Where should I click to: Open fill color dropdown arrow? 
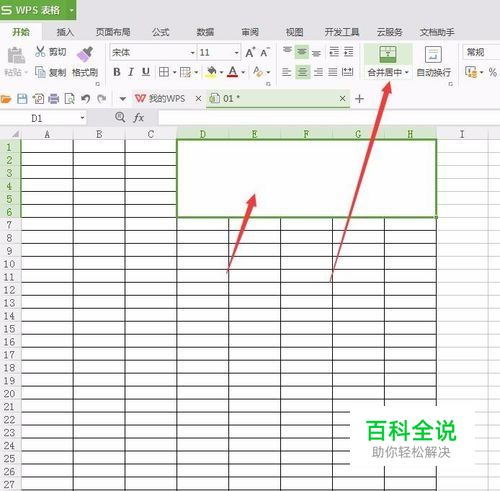point(221,72)
